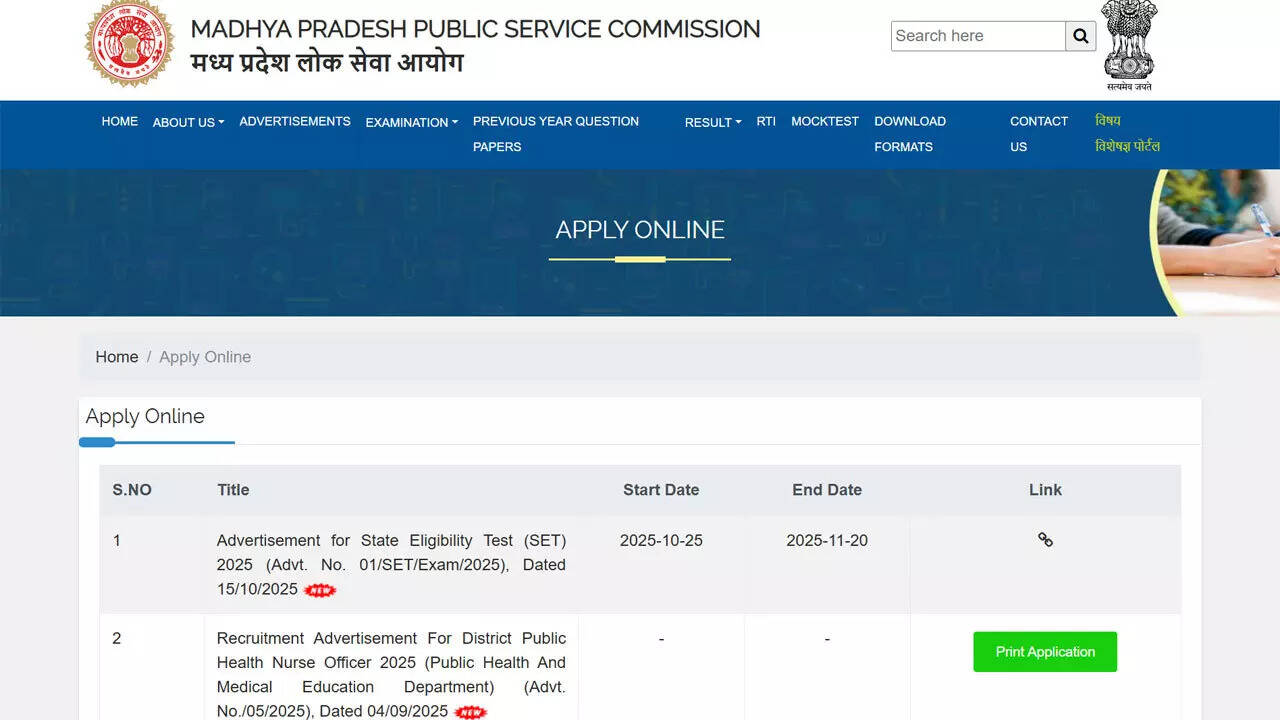
Task: Click the Print Application button
Action: (x=1045, y=651)
